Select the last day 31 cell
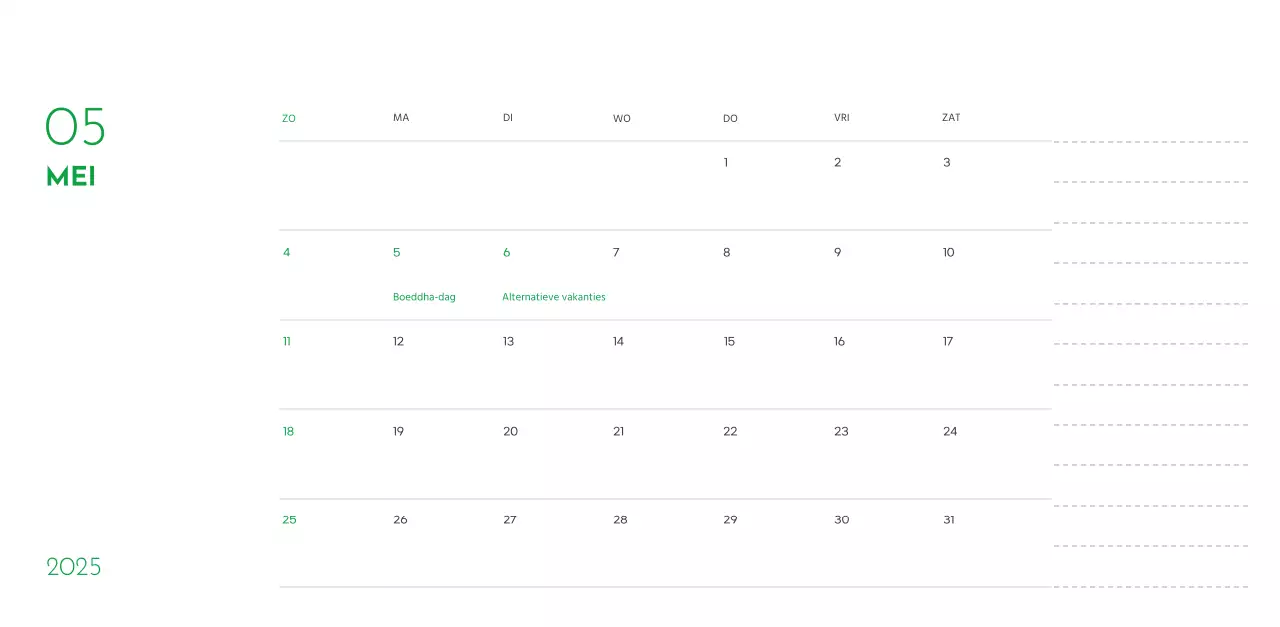This screenshot has width=1280, height=627. (x=948, y=519)
